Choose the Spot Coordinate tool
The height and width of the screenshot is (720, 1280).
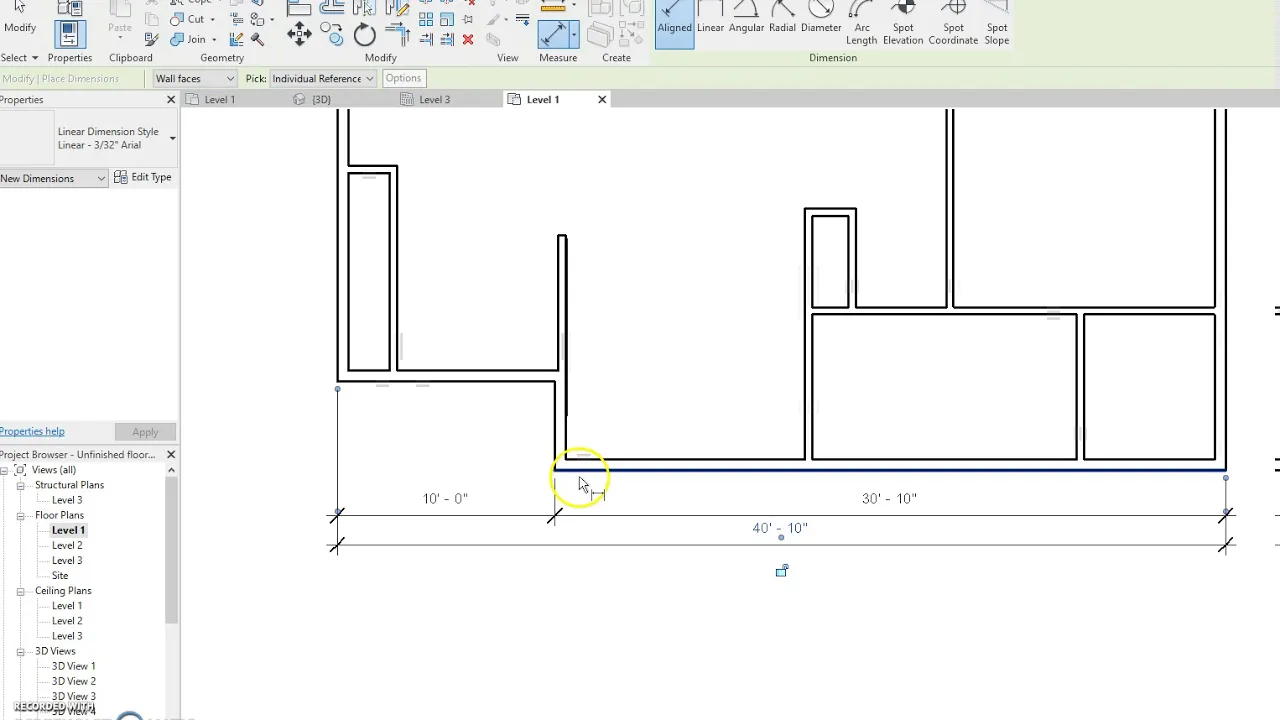pyautogui.click(x=953, y=24)
